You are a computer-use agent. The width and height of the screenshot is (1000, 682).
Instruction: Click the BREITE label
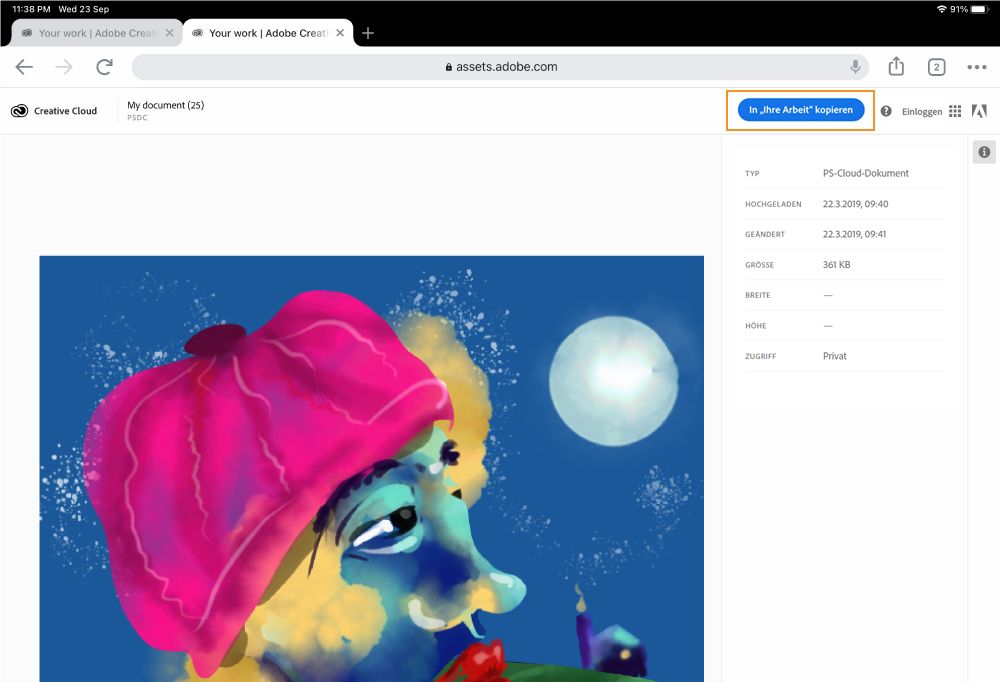pyautogui.click(x=758, y=295)
